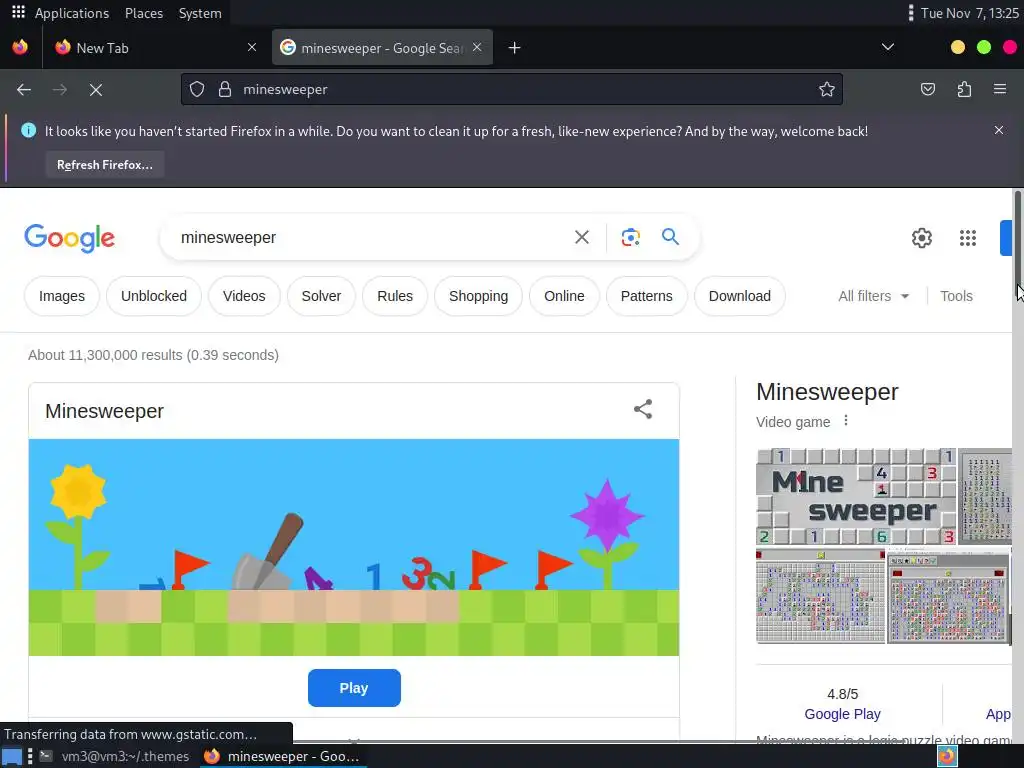Close the minesweeper Google Search tab
The height and width of the screenshot is (768, 1024).
(477, 47)
